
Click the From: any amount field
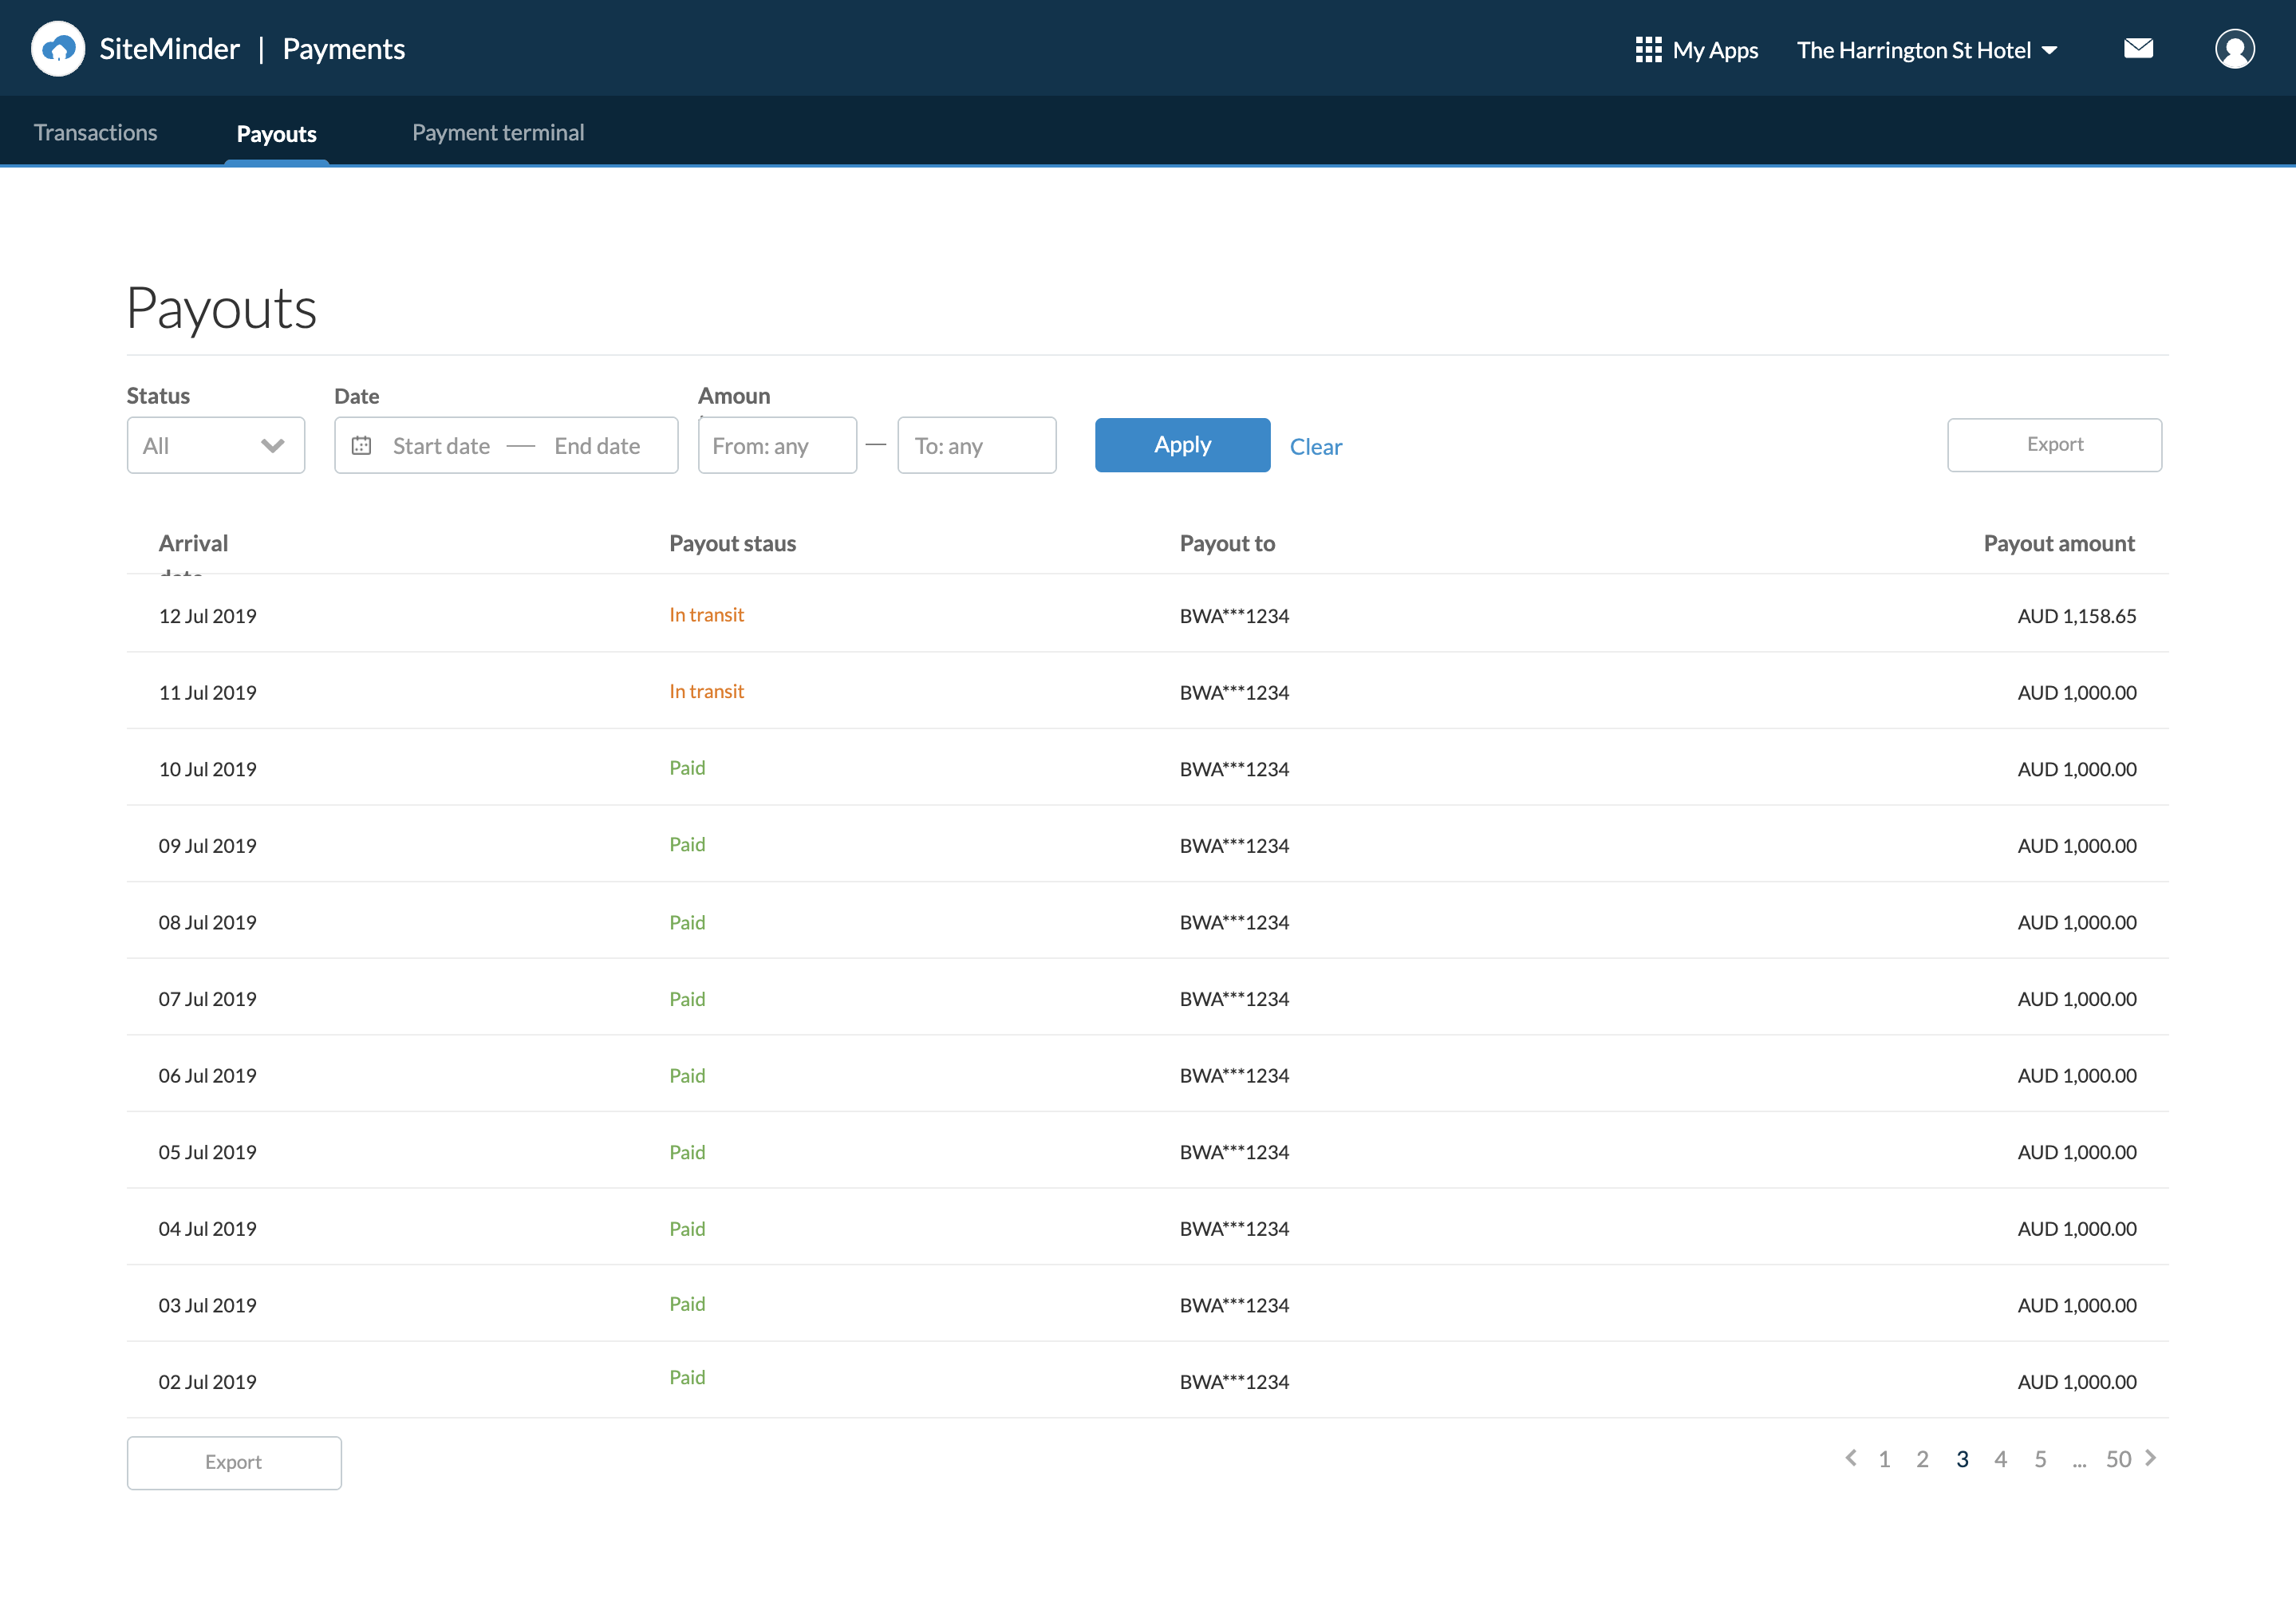point(777,445)
